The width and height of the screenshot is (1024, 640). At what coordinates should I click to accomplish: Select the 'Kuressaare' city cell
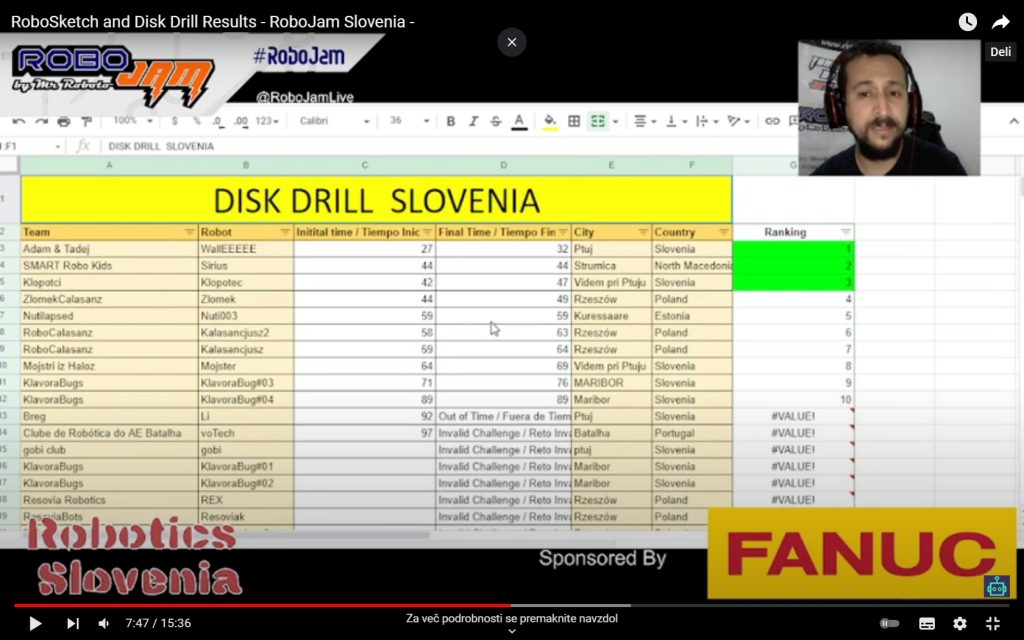(611, 316)
